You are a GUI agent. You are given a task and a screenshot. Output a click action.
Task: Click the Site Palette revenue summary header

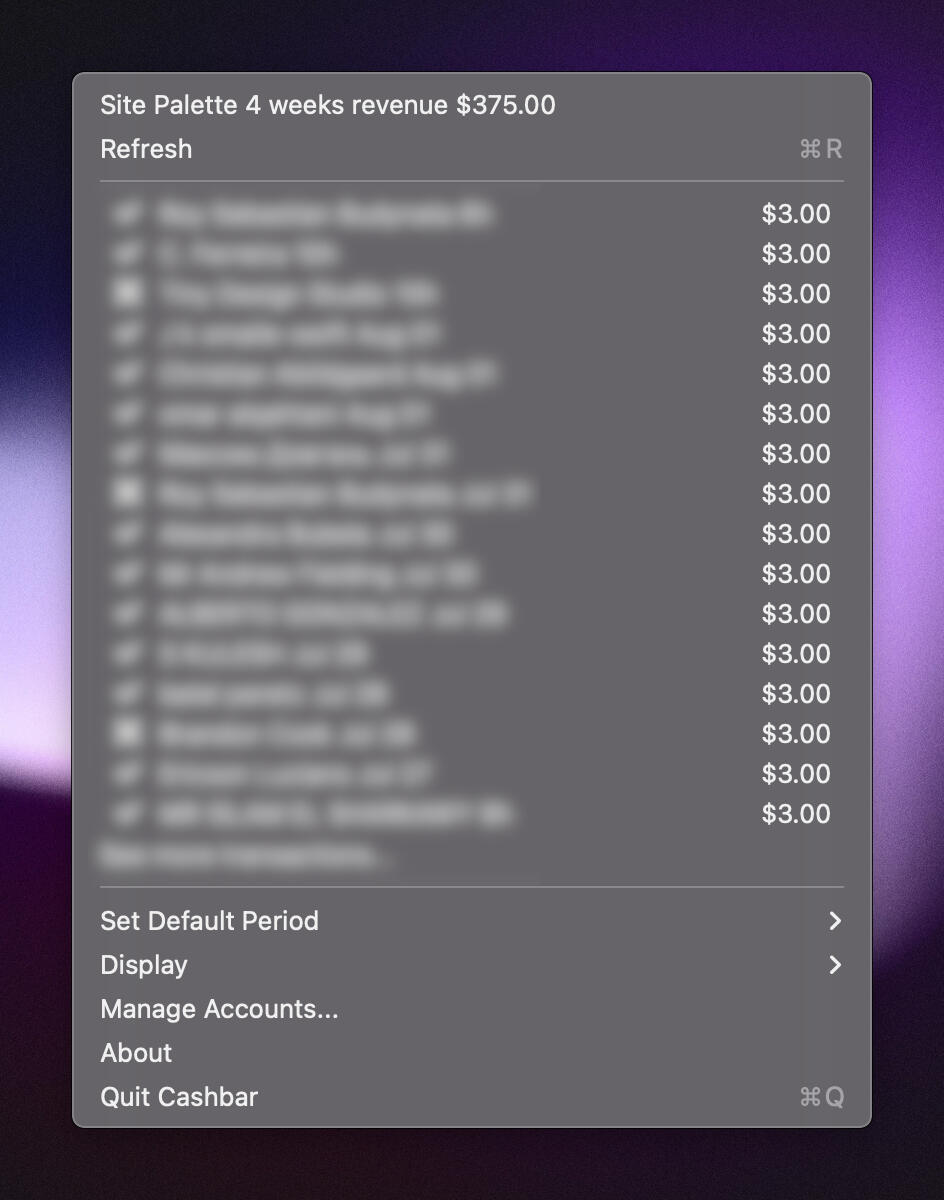(x=328, y=105)
